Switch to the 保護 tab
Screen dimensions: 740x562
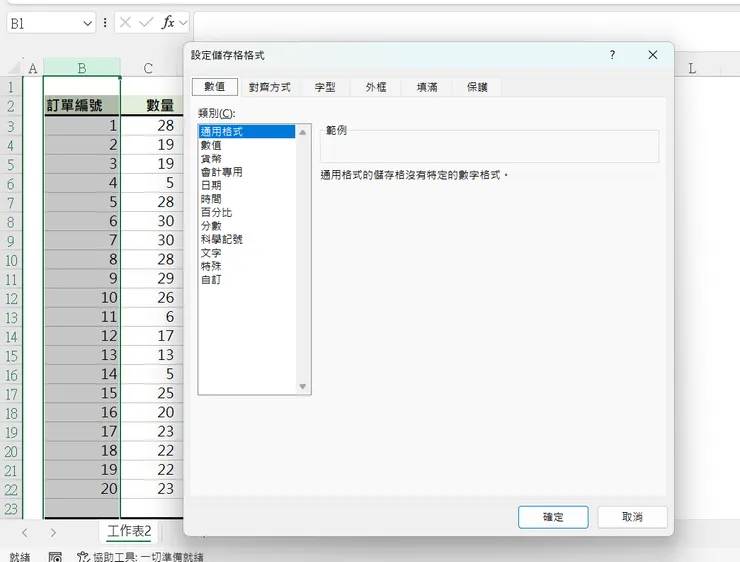(x=477, y=87)
